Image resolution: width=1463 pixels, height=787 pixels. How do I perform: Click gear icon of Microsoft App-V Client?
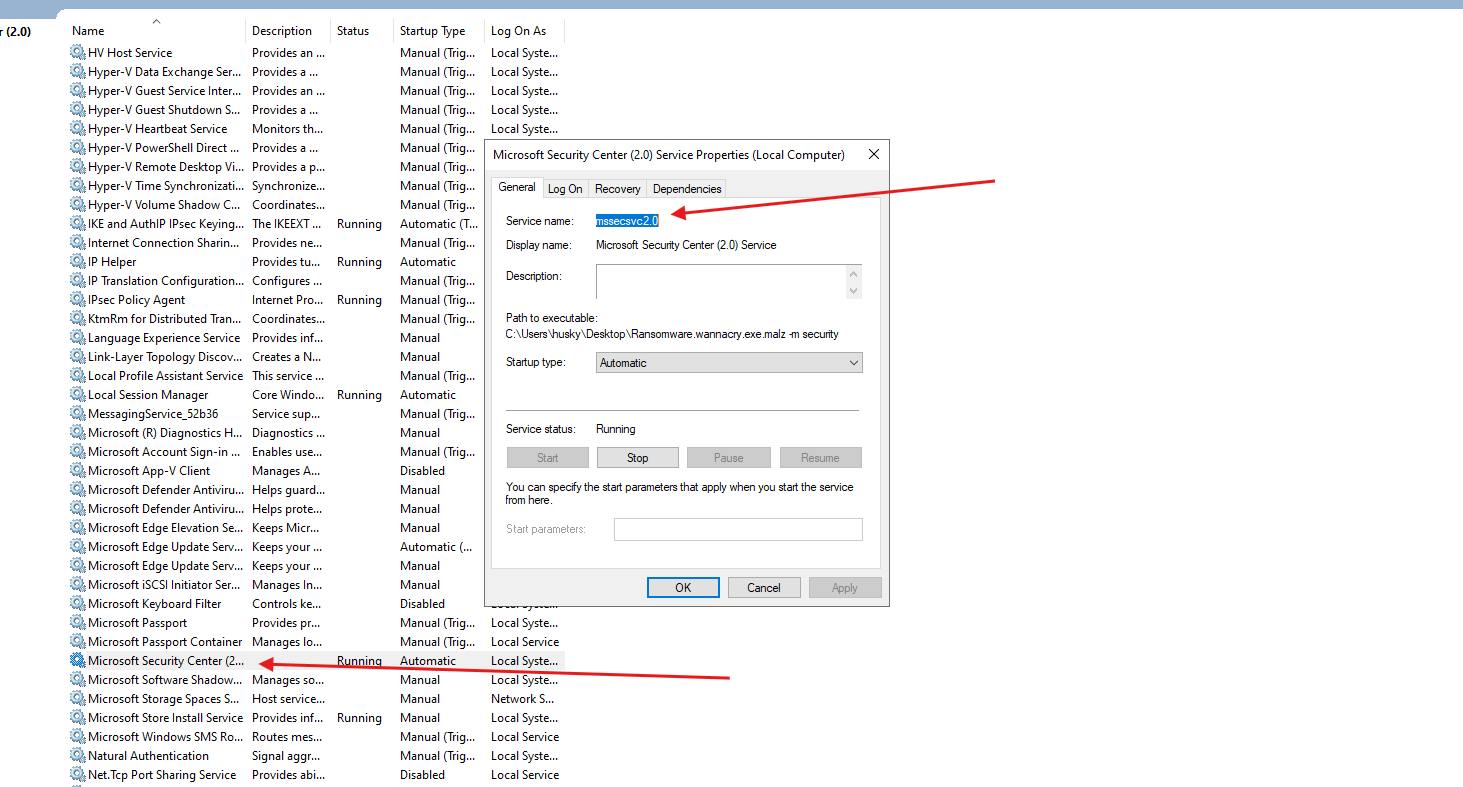coord(77,471)
